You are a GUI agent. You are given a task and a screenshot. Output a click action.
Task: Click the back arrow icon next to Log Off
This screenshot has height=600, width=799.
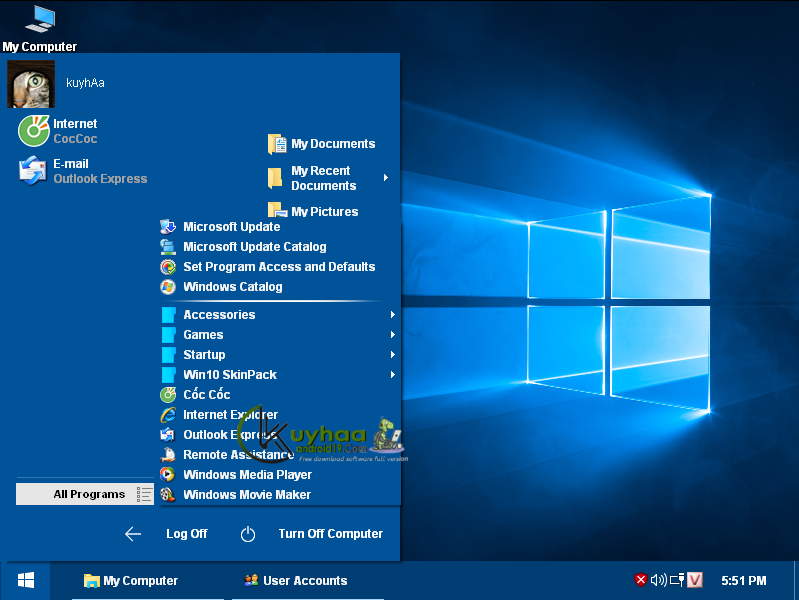point(133,534)
